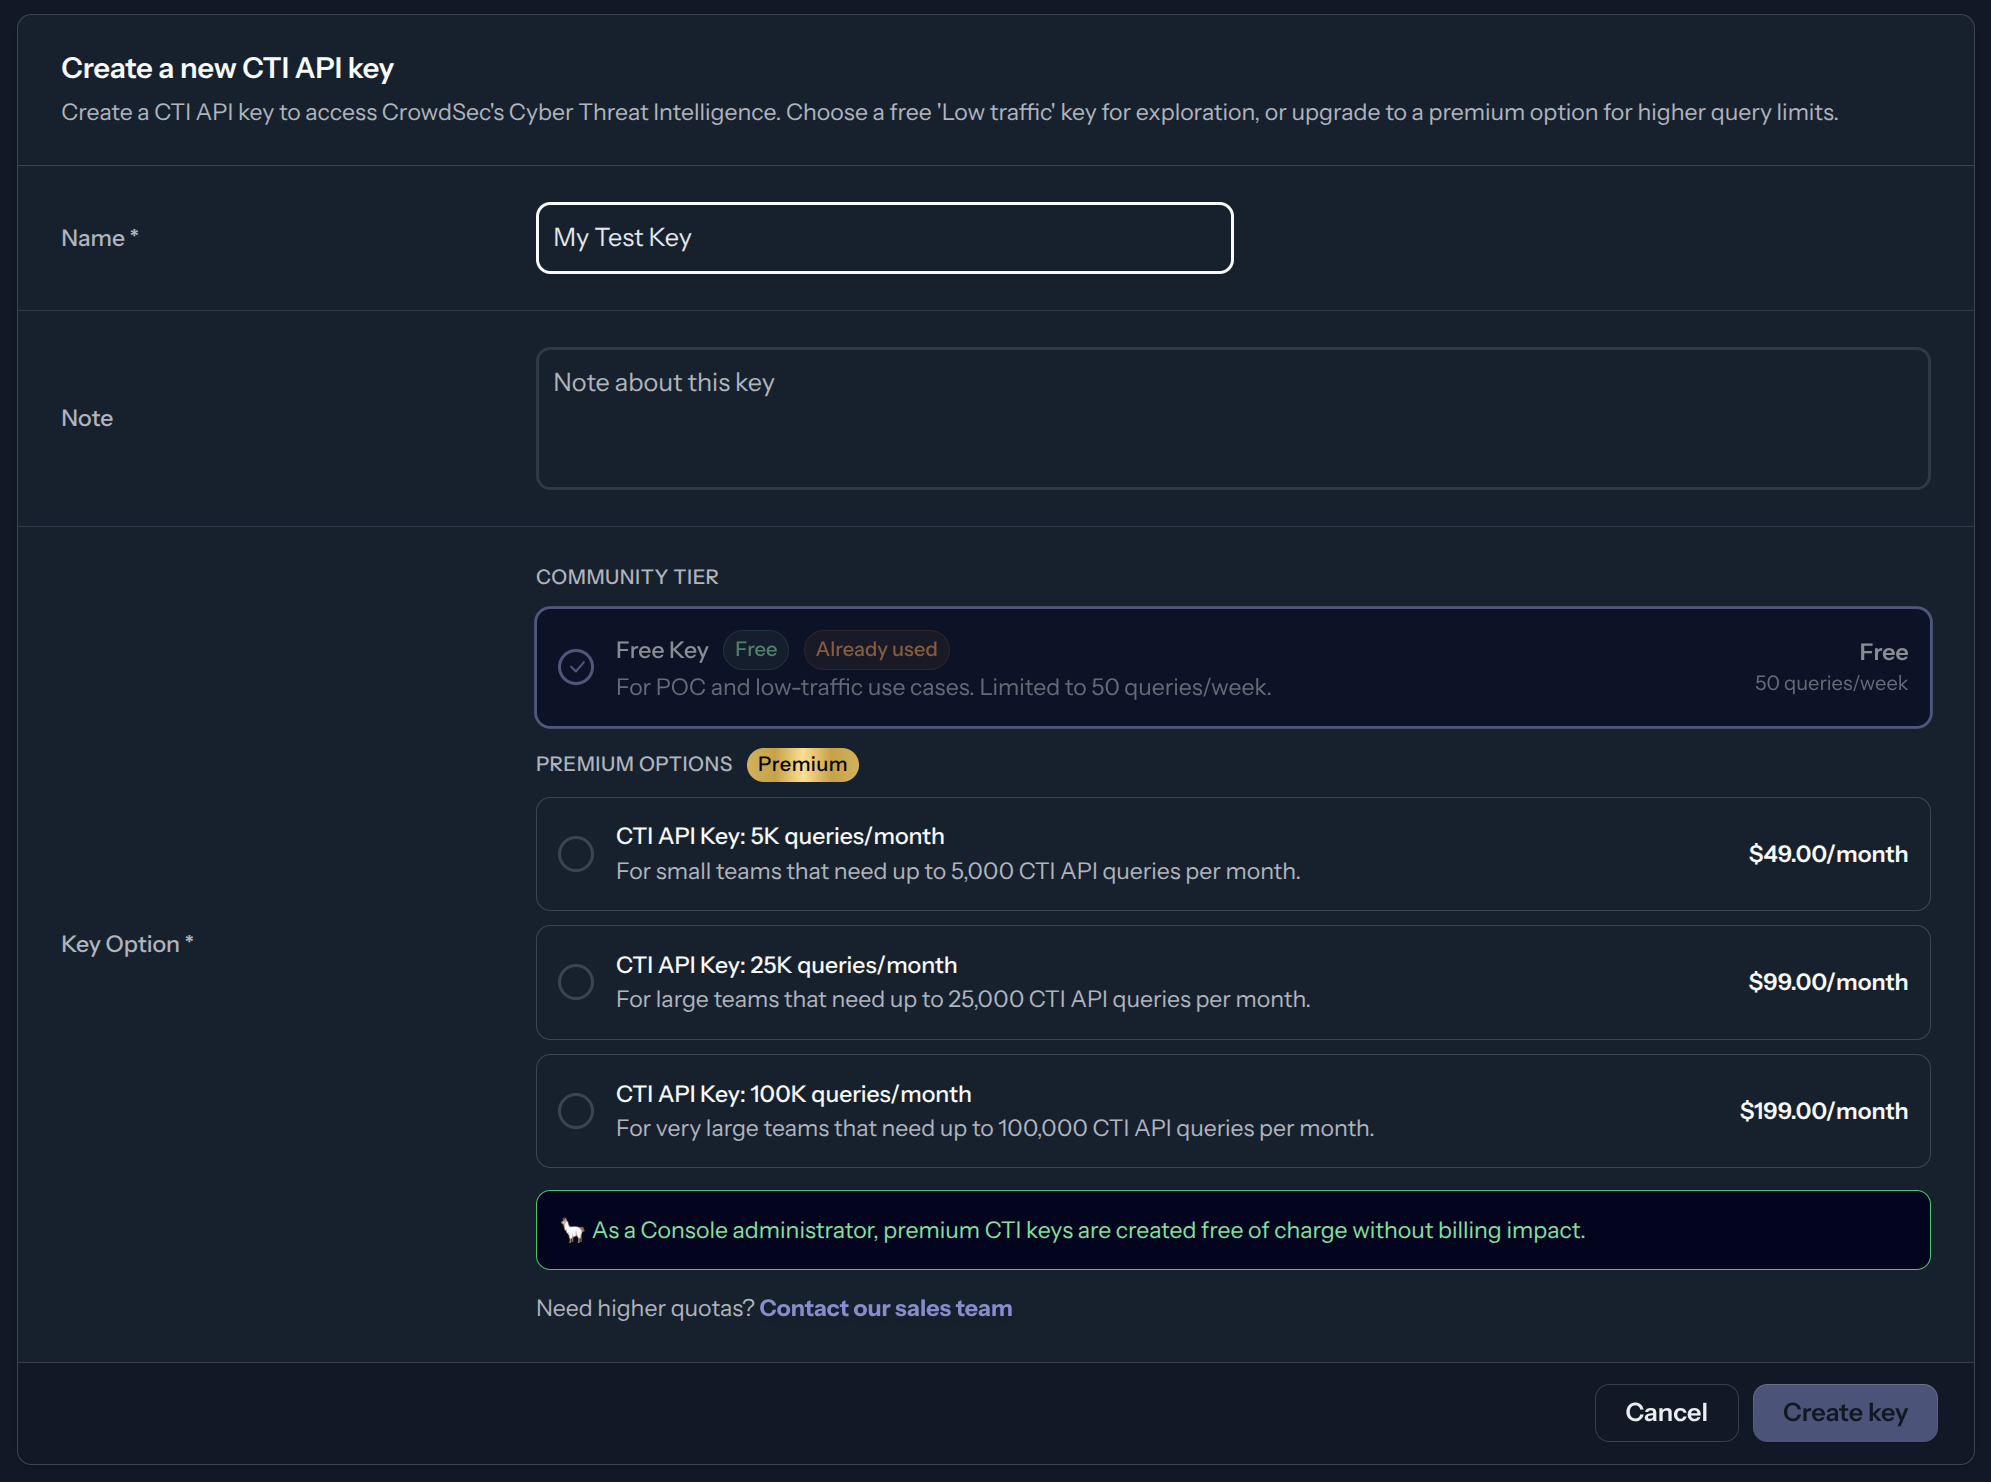This screenshot has height=1482, width=1991.
Task: Select the 5K queries/month radio button
Action: [x=576, y=854]
